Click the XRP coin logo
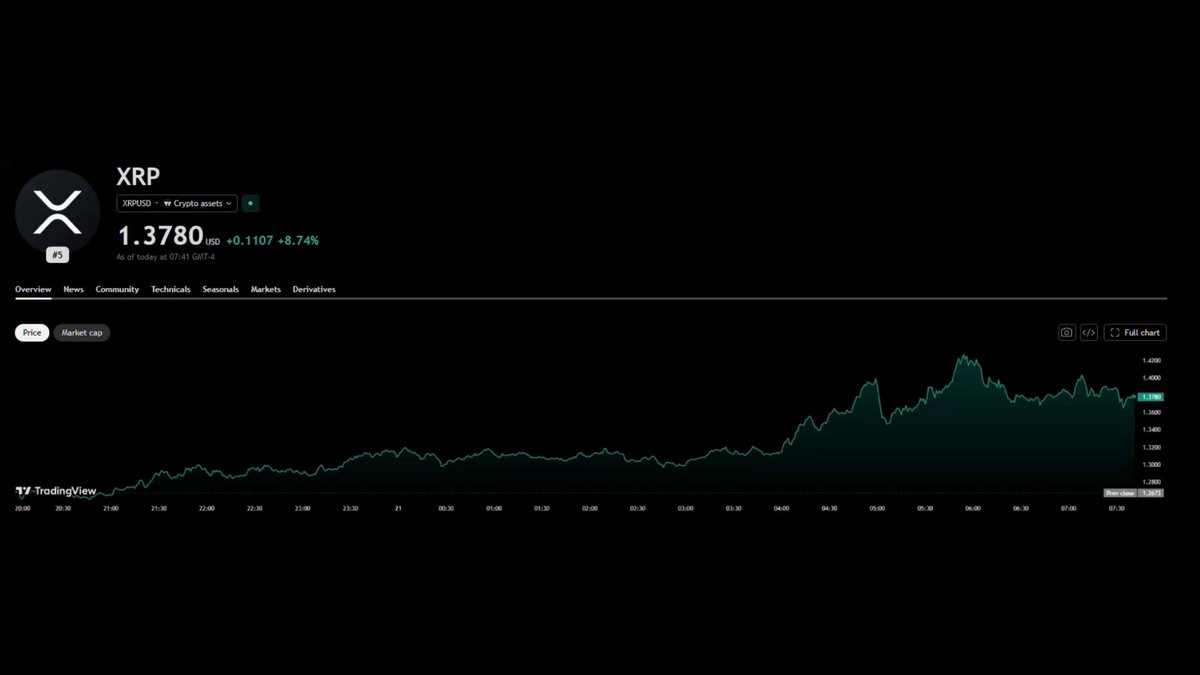This screenshot has width=1200, height=675. click(x=57, y=212)
